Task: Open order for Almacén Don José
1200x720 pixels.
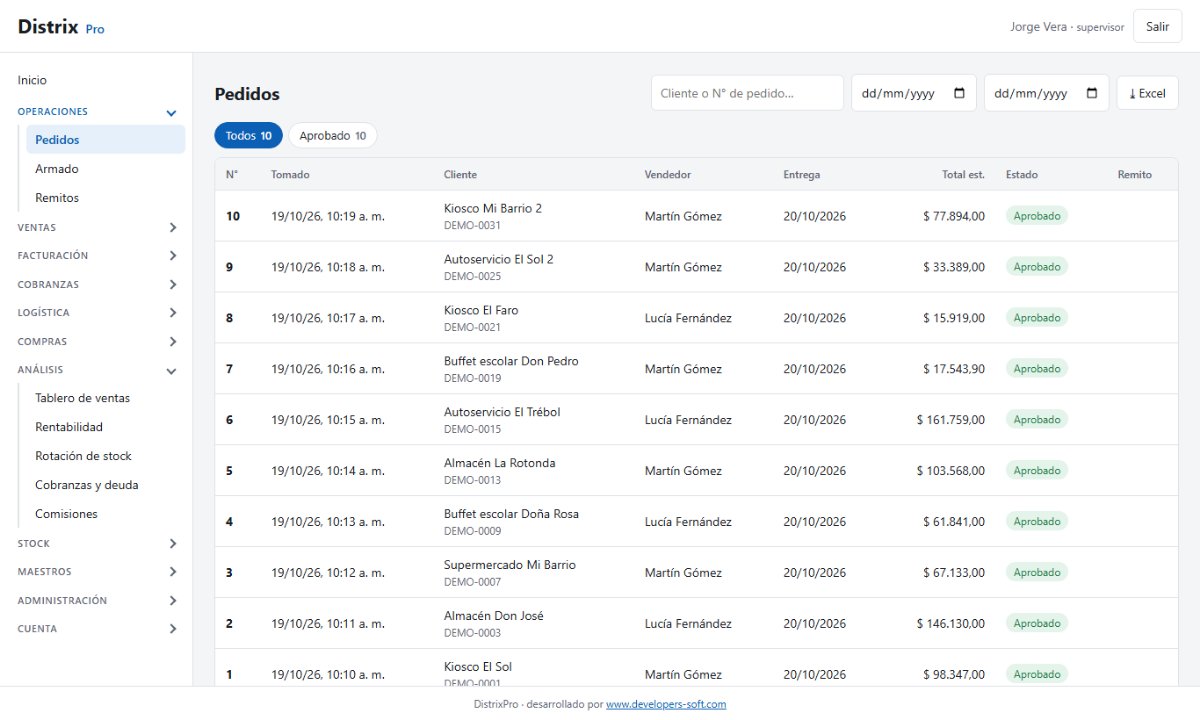Action: [696, 624]
